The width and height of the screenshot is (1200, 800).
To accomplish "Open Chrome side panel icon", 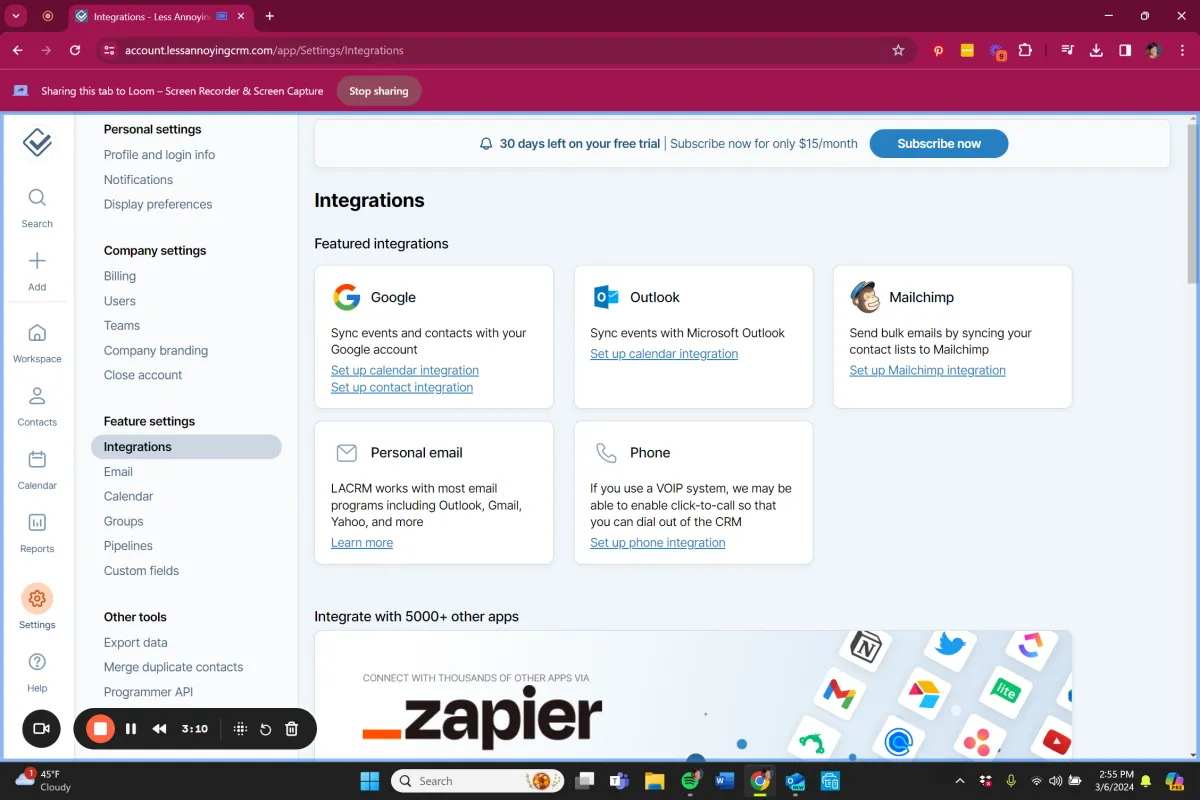I will pyautogui.click(x=1125, y=50).
